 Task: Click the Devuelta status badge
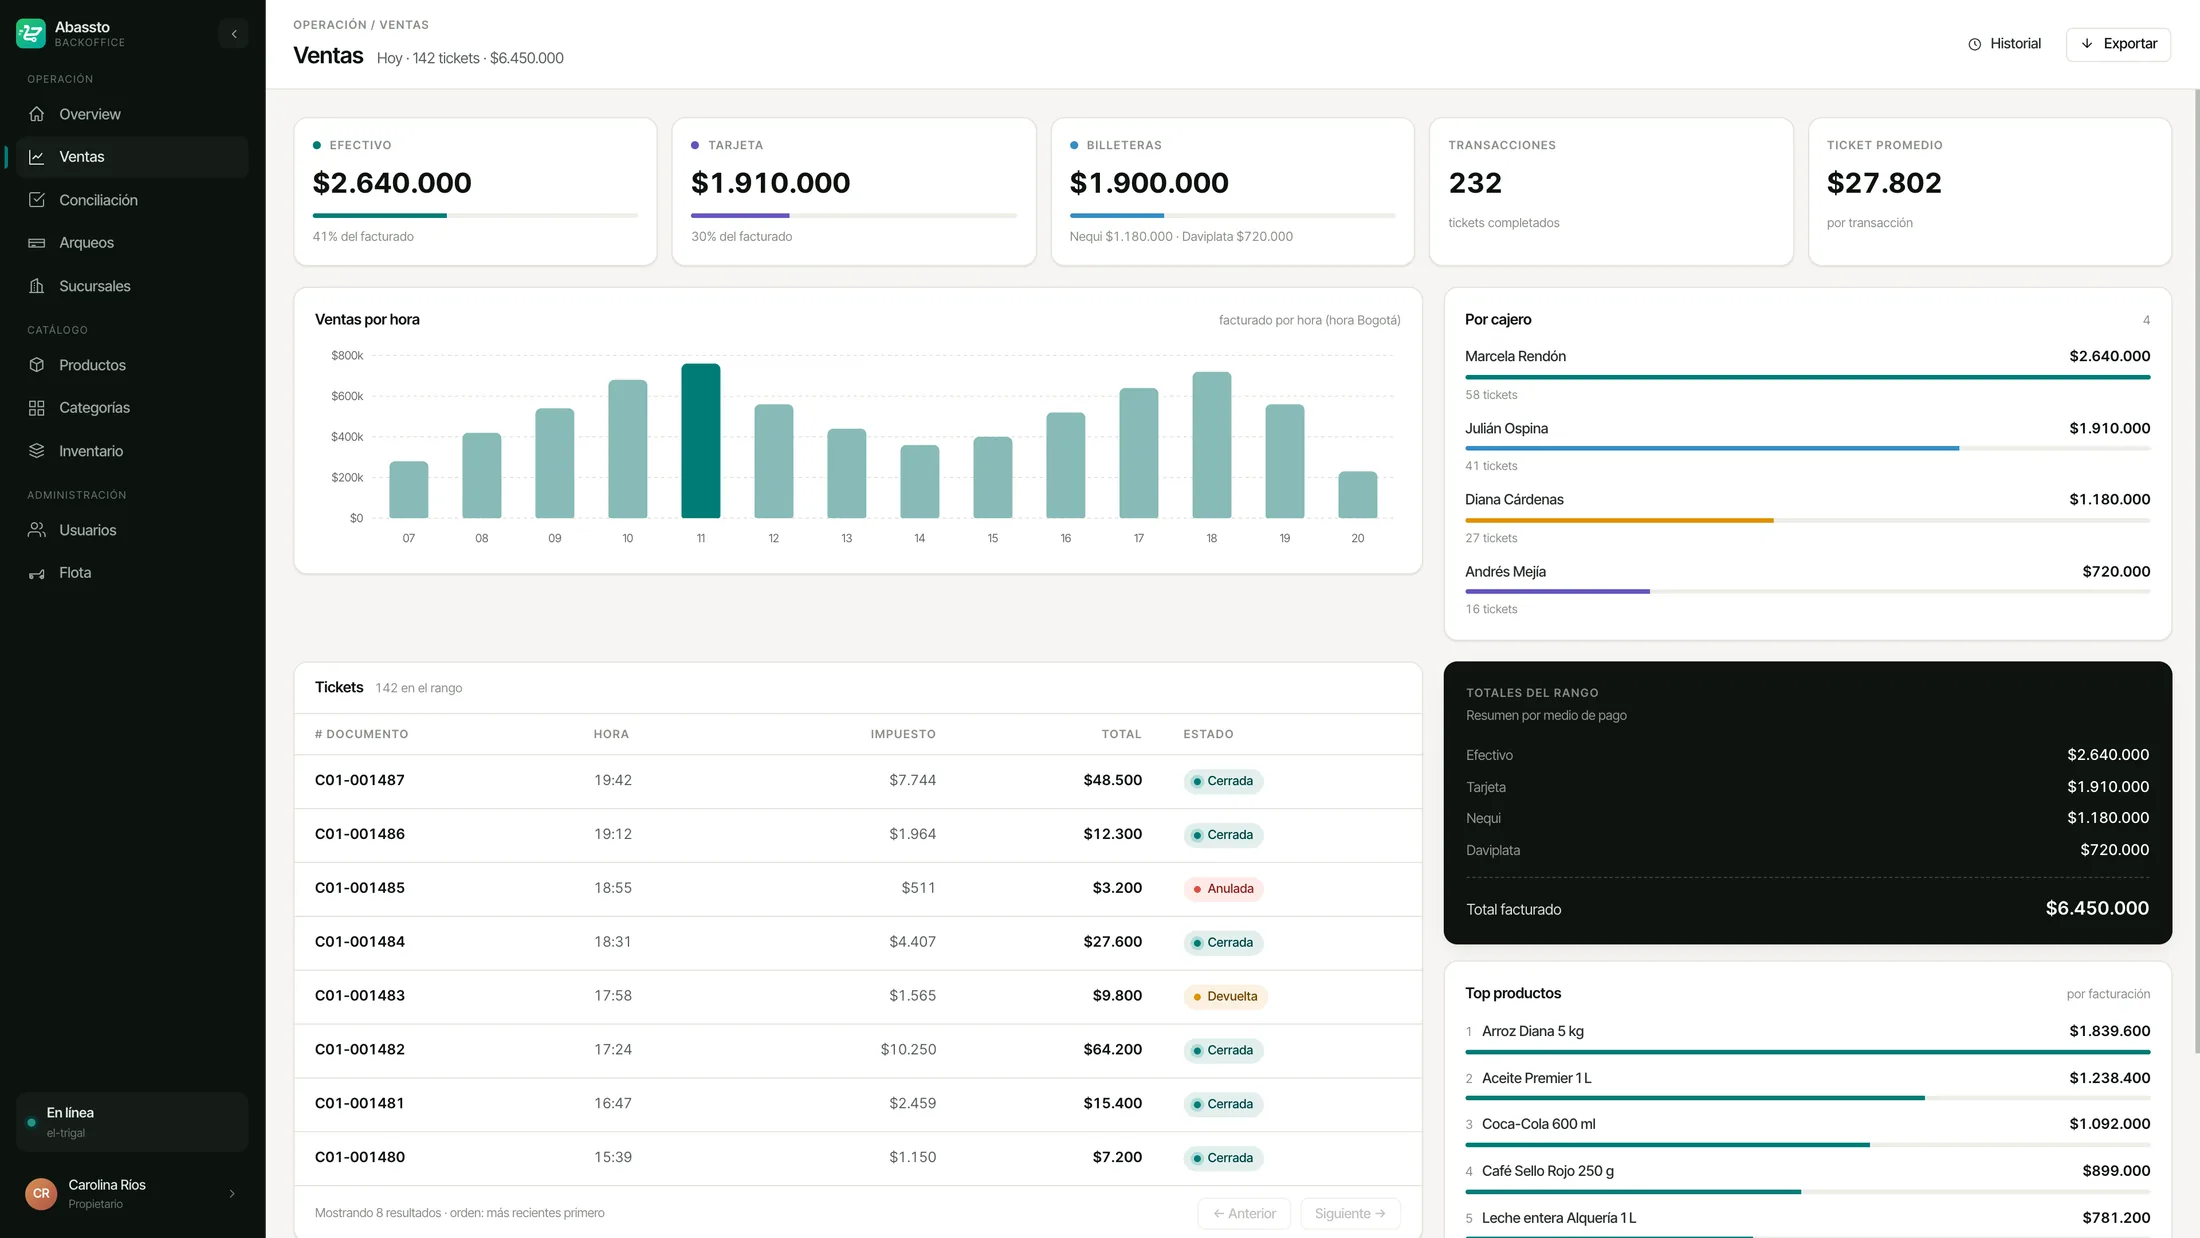coord(1225,997)
